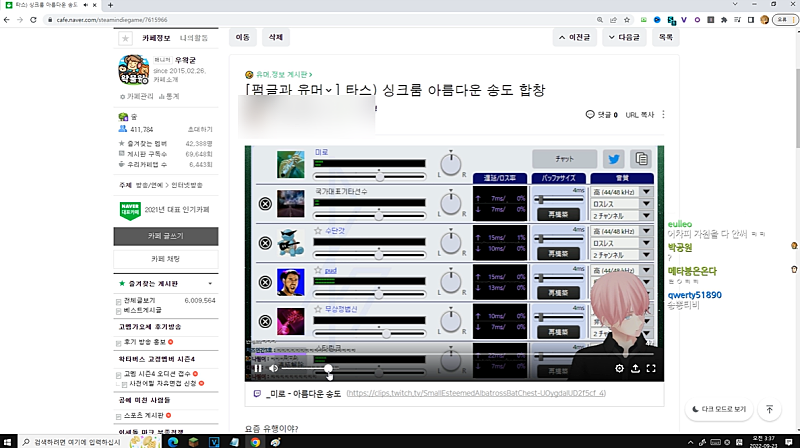
Task: Click the comment bubble icon (댓글 0)
Action: pyautogui.click(x=590, y=115)
